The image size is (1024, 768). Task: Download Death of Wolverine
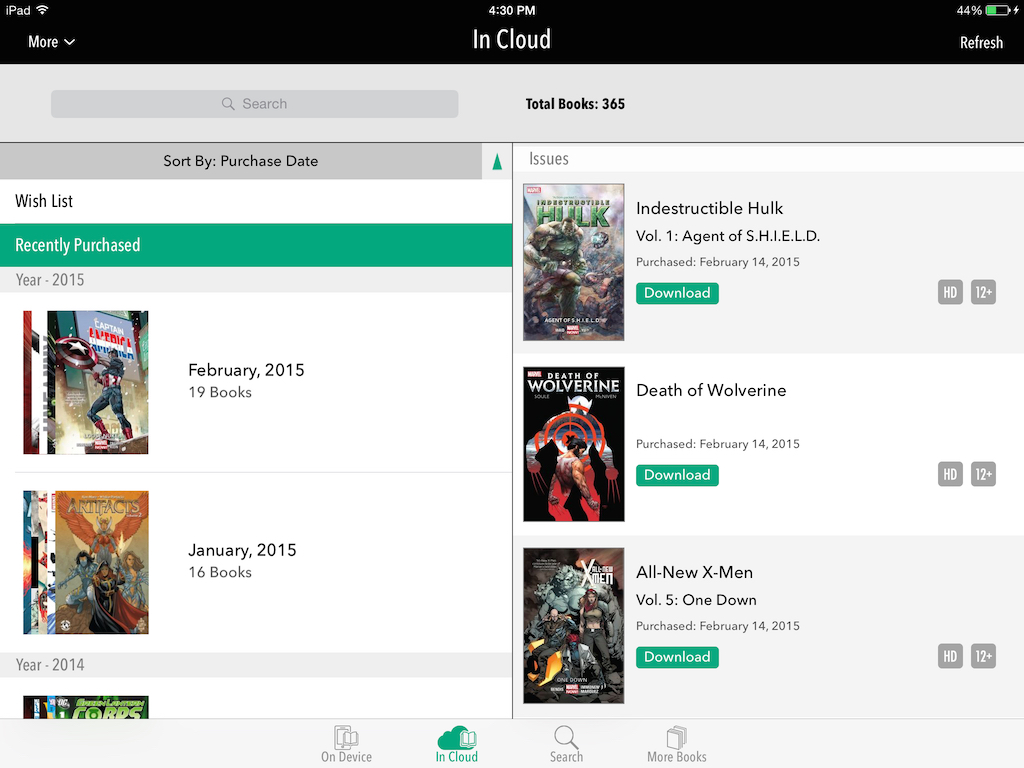677,475
